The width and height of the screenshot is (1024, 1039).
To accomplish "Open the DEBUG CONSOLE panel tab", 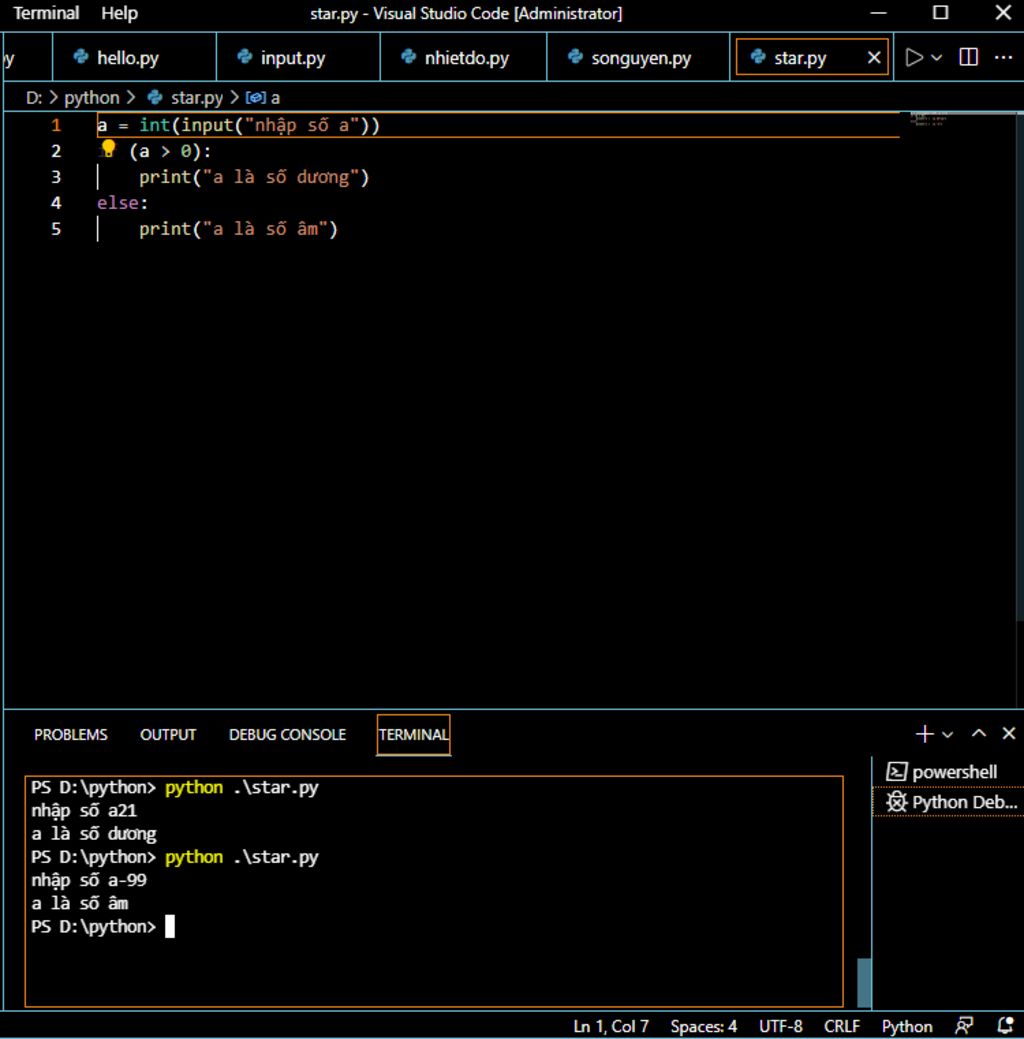I will (287, 735).
